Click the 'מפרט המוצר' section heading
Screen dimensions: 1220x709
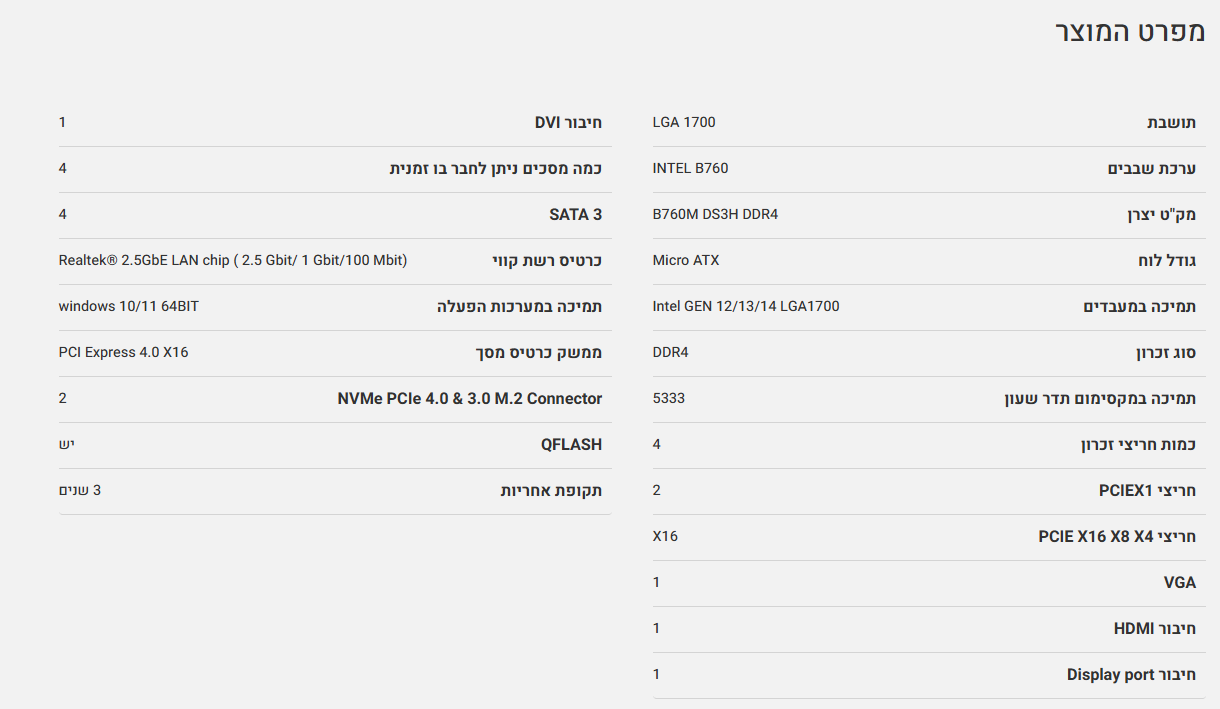(x=1130, y=31)
